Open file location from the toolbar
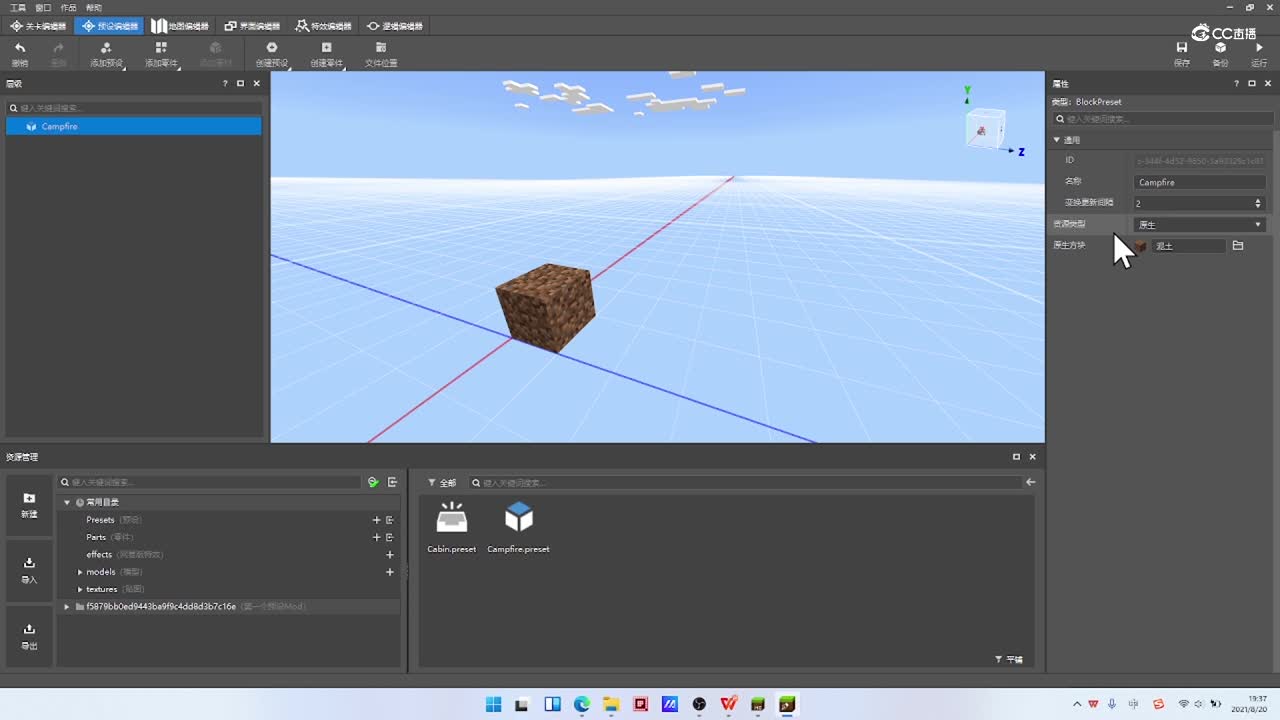Screen dimensions: 1280x720 pos(380,48)
